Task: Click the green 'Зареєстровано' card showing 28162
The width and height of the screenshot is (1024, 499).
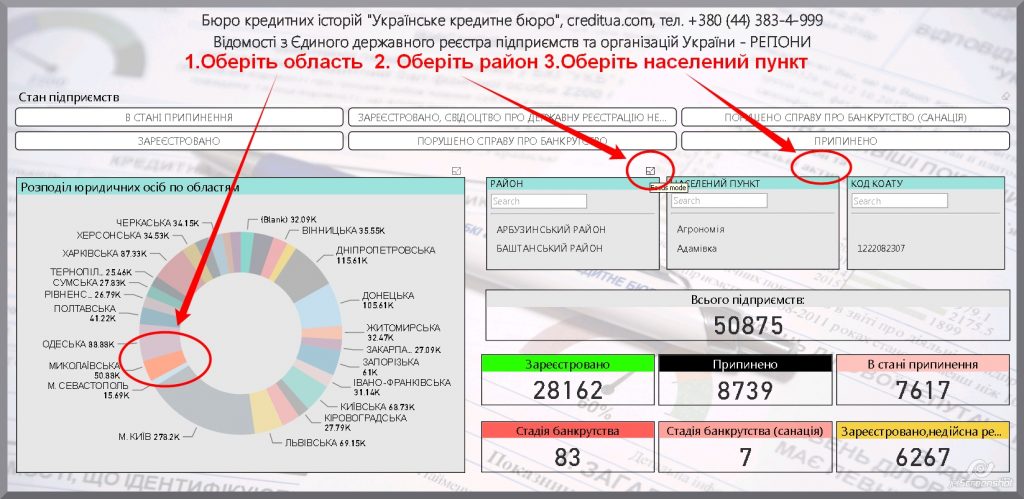Action: tap(567, 379)
